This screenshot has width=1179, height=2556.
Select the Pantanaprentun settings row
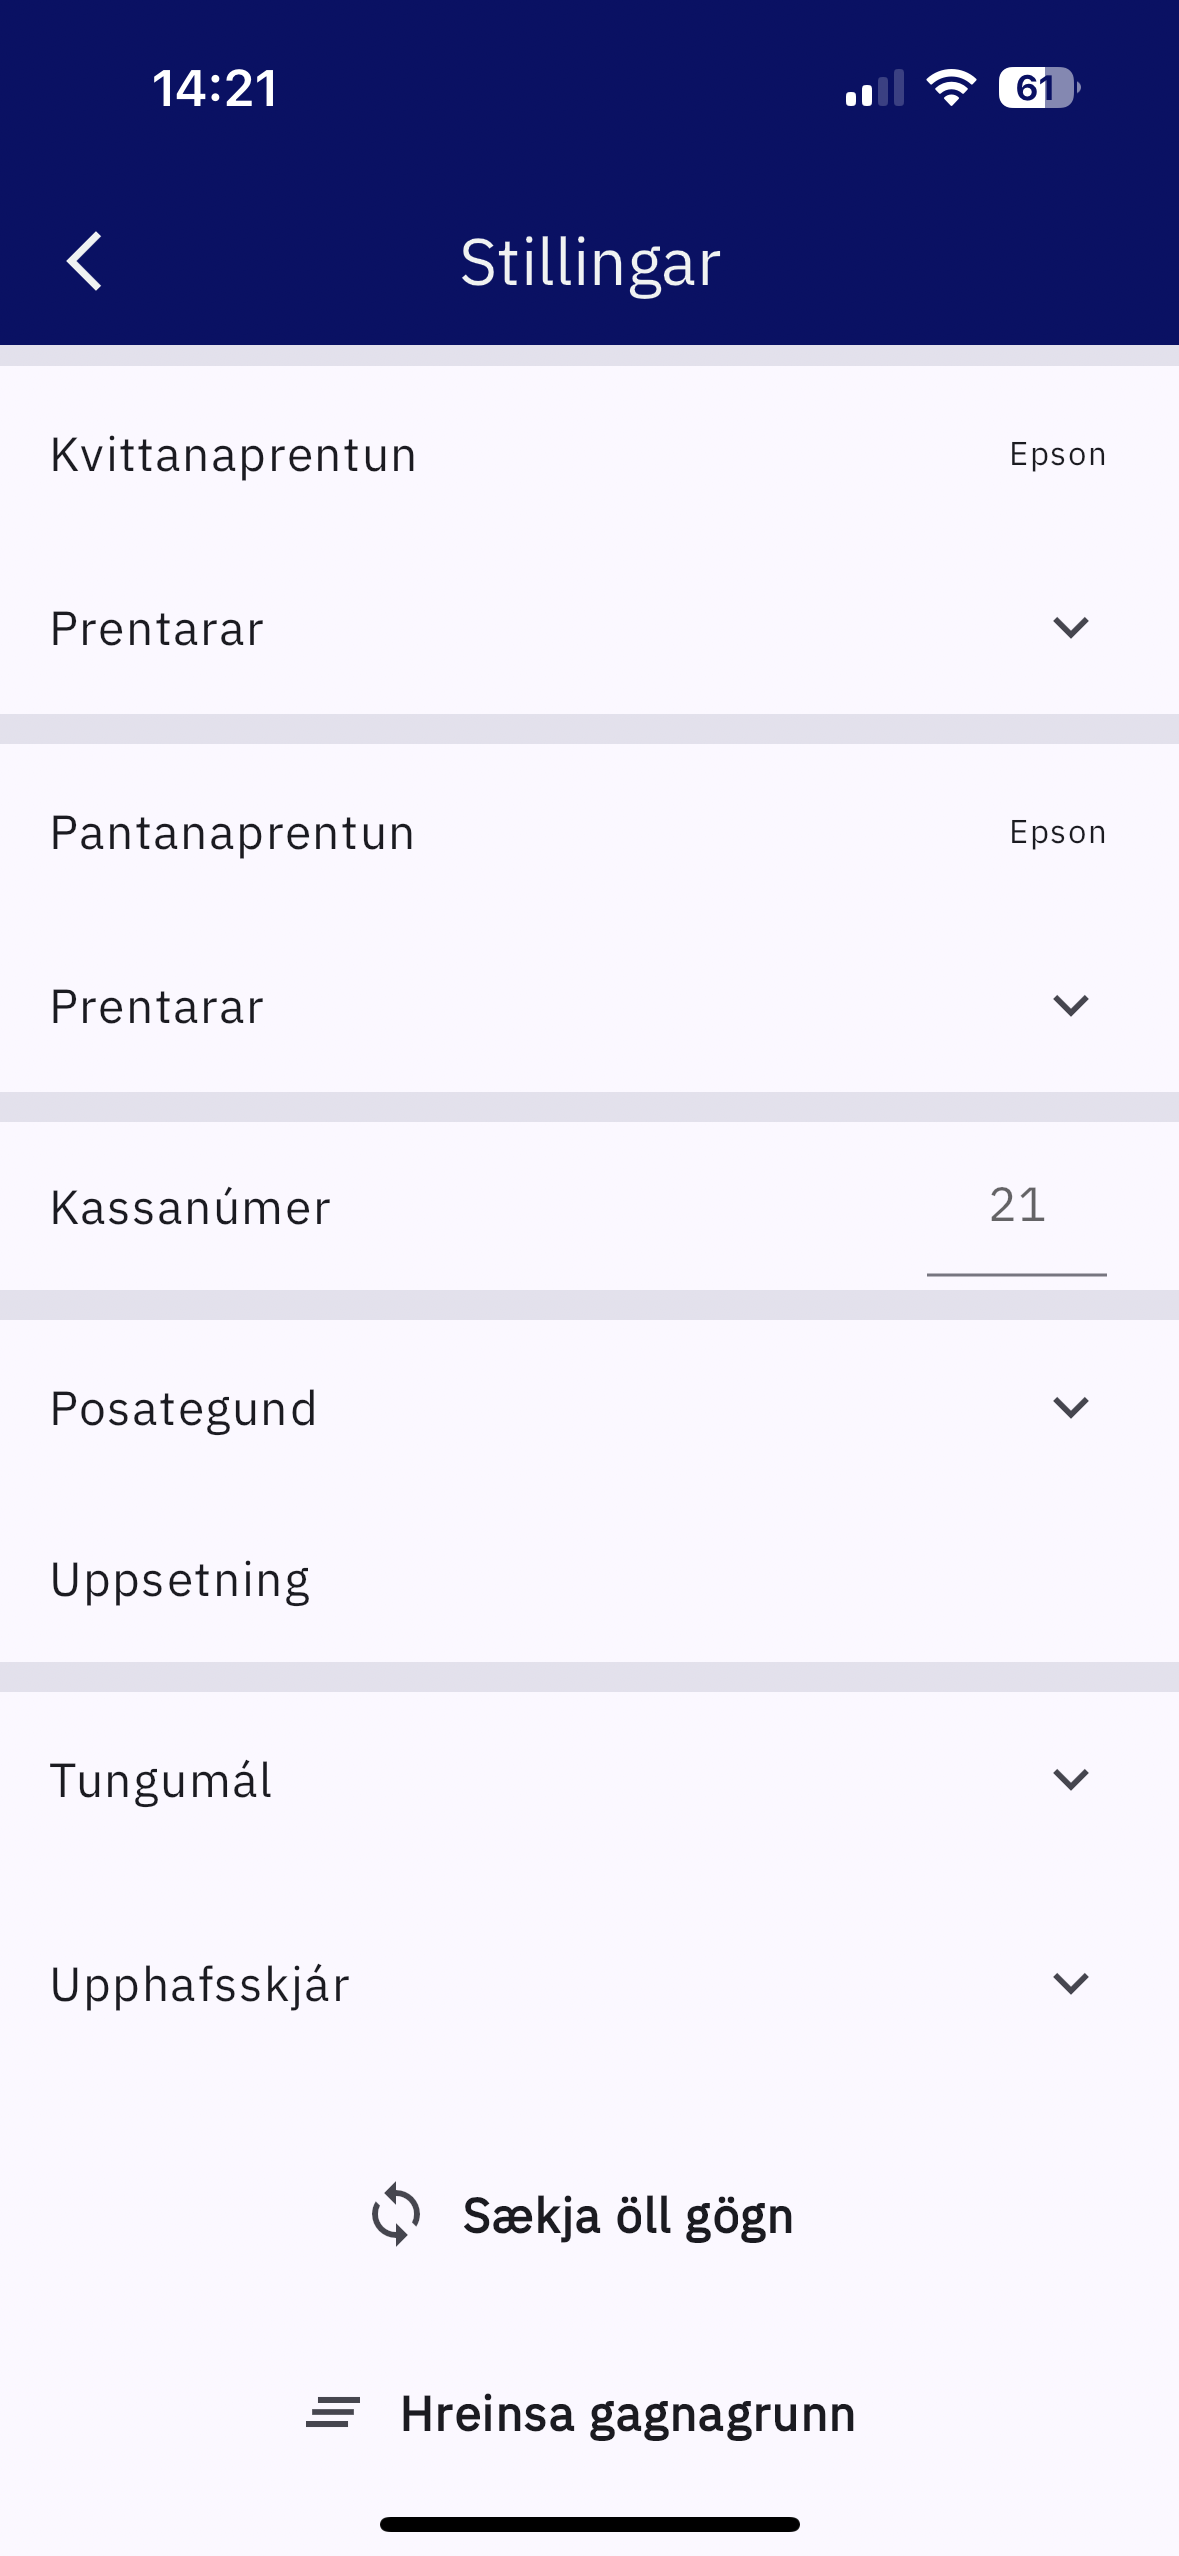232,833
